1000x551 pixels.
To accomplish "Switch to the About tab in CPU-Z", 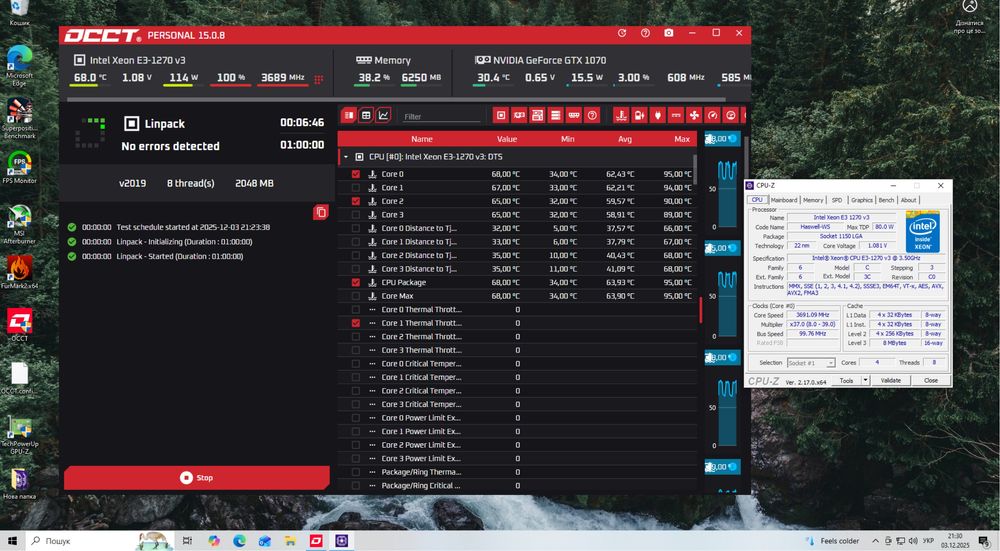I will click(x=908, y=200).
